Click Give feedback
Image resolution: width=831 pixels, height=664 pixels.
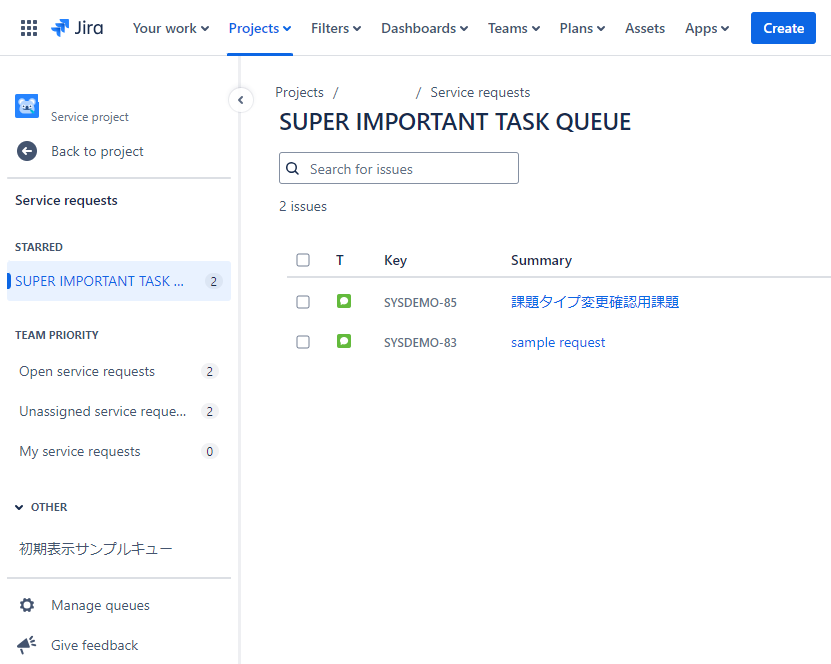pos(94,645)
